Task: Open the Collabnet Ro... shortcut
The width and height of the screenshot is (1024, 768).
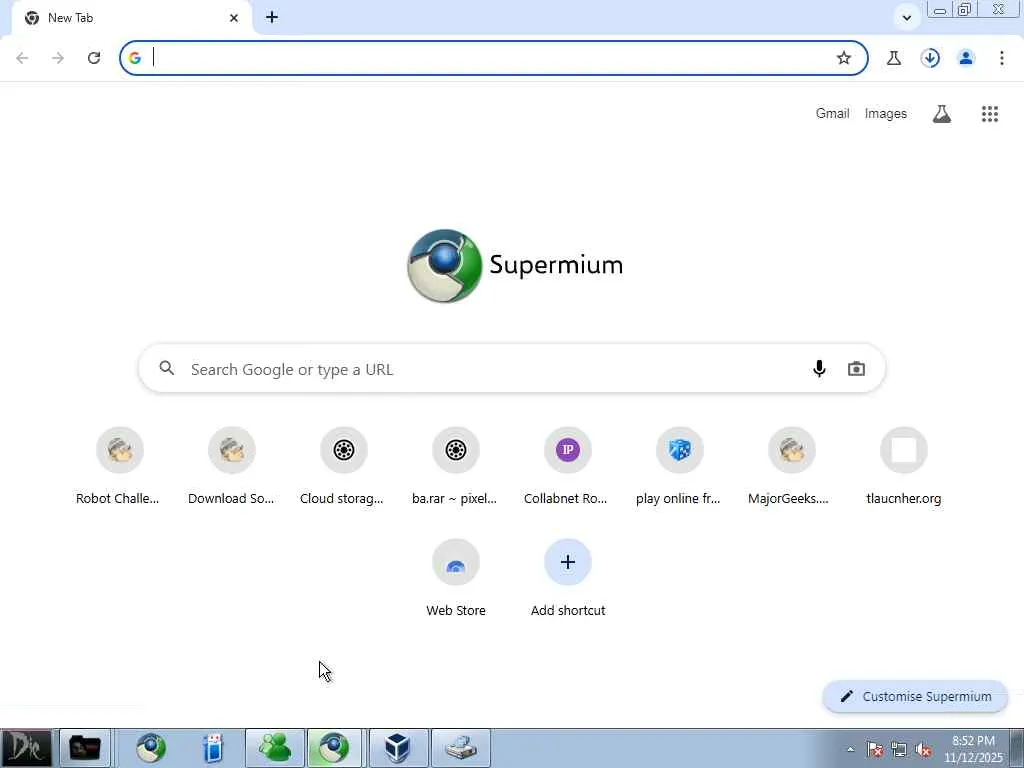Action: [567, 467]
